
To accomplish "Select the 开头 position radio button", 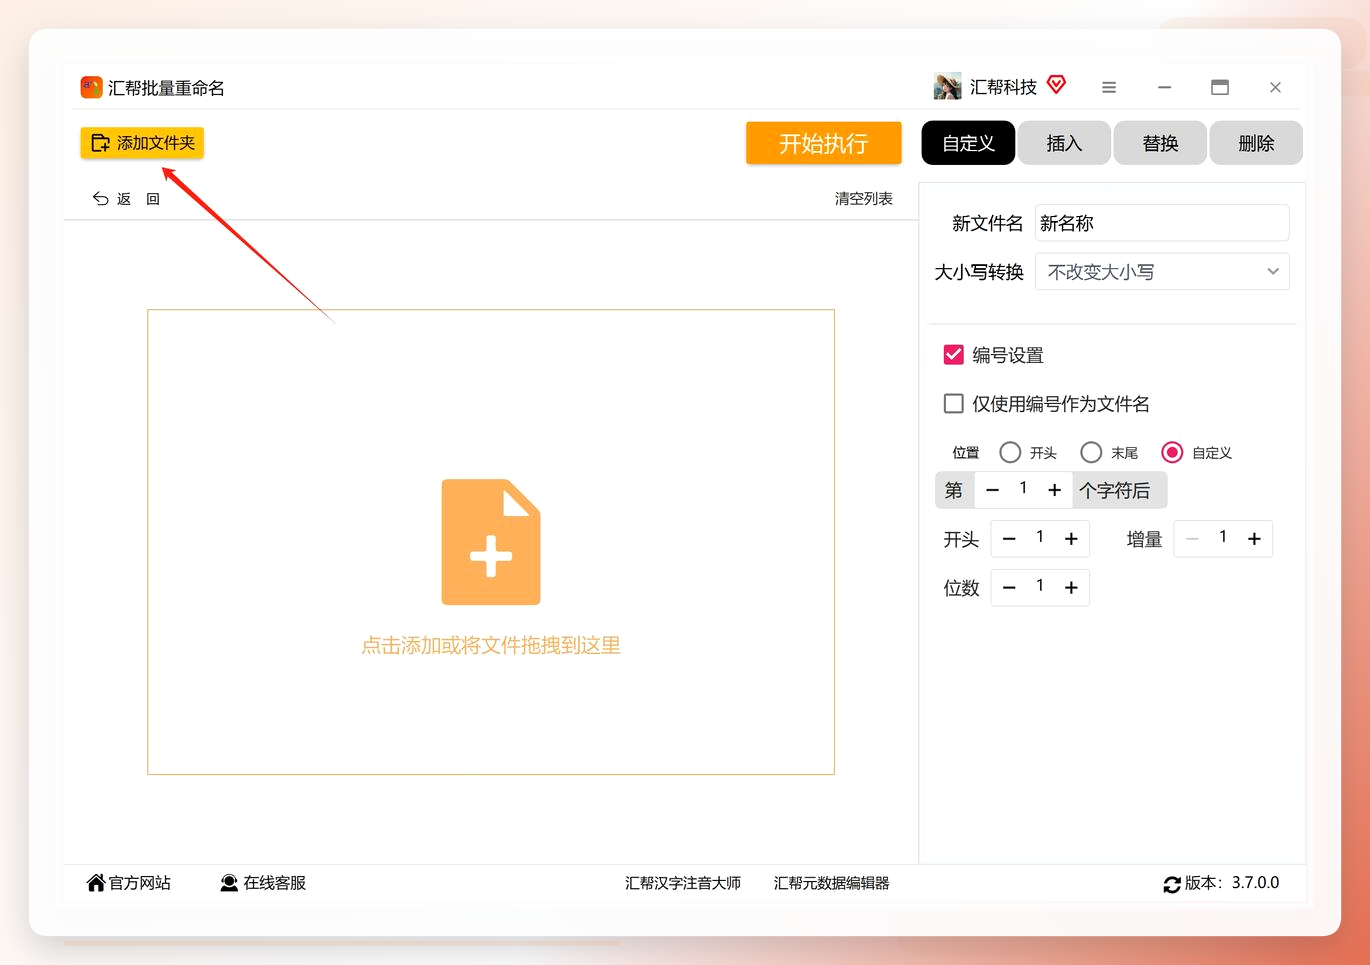I will [1010, 453].
